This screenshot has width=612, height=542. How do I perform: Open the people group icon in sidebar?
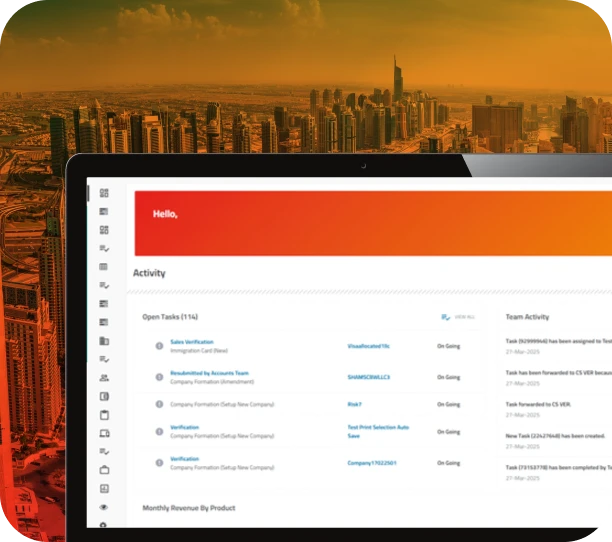coord(104,378)
